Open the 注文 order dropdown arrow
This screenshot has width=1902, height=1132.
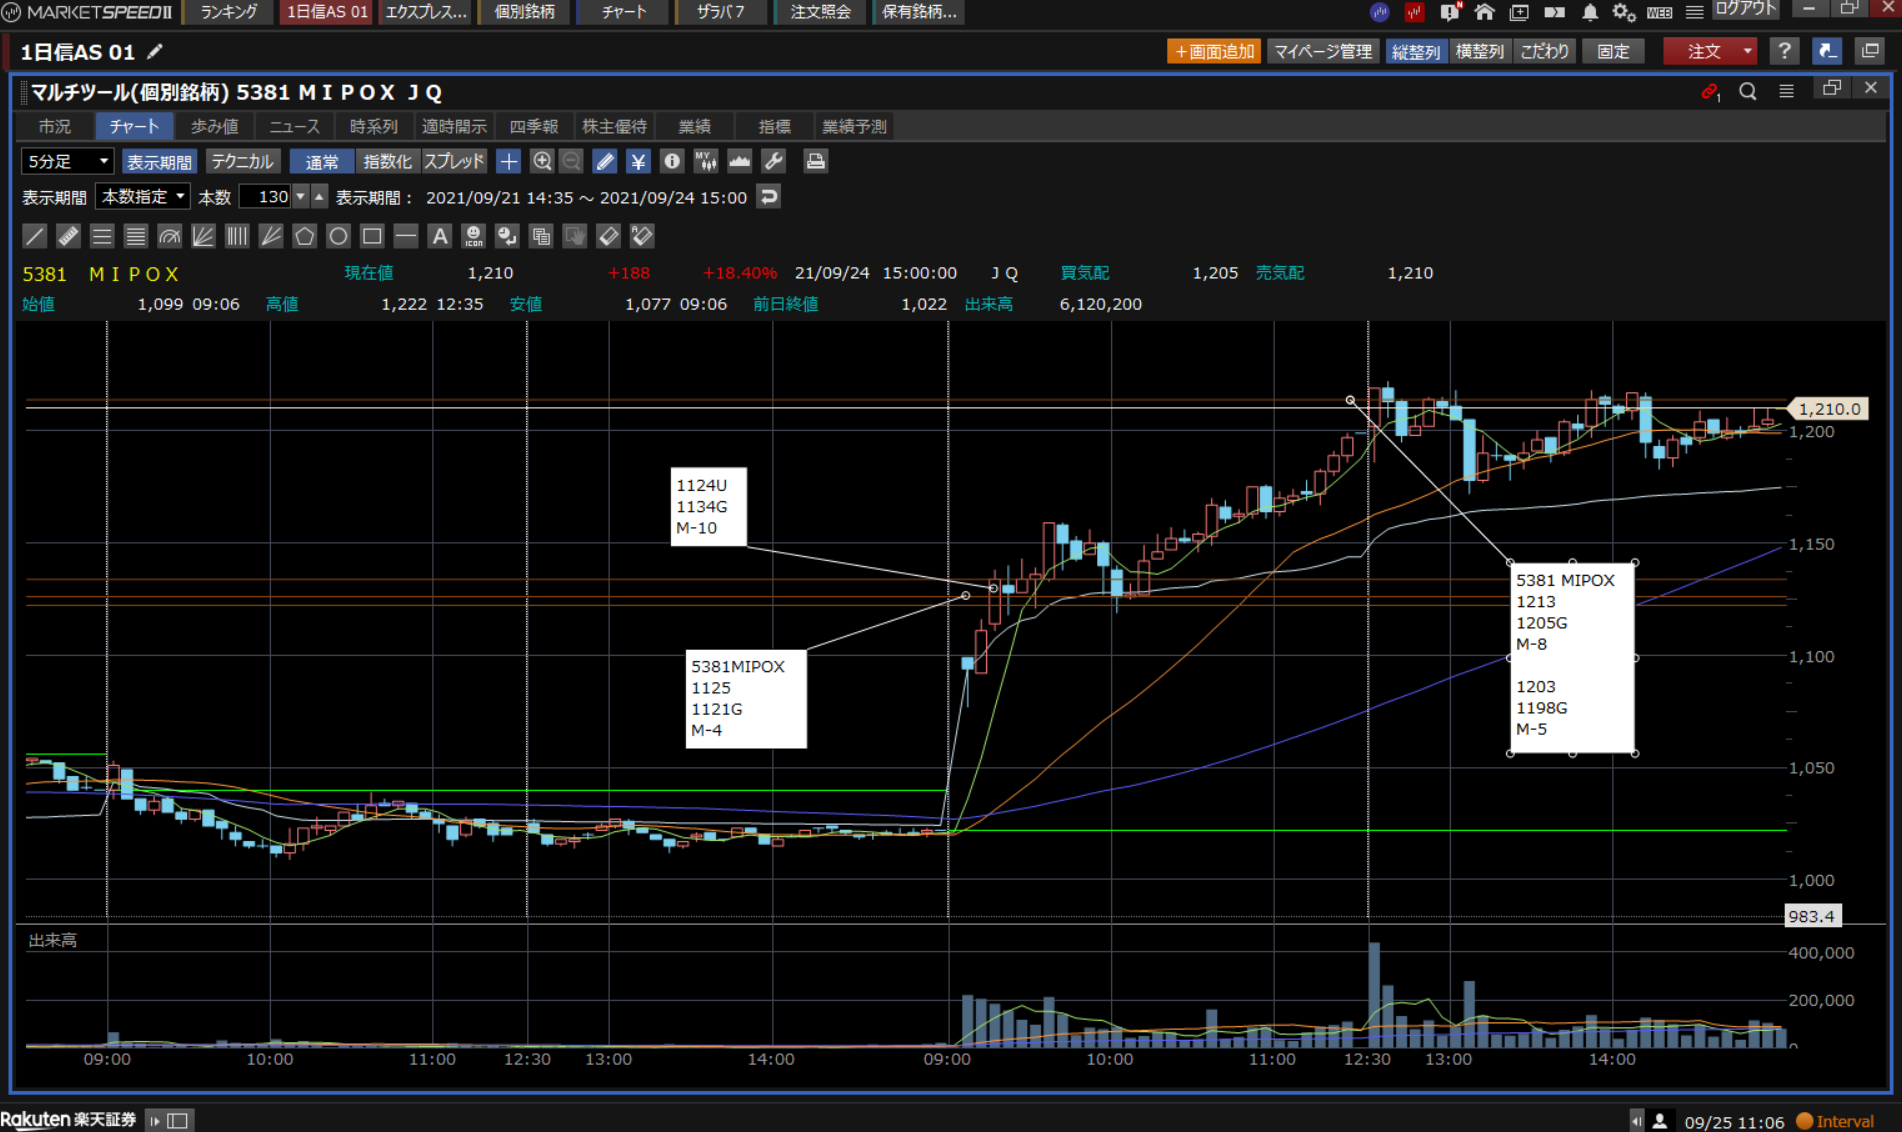coord(1747,51)
